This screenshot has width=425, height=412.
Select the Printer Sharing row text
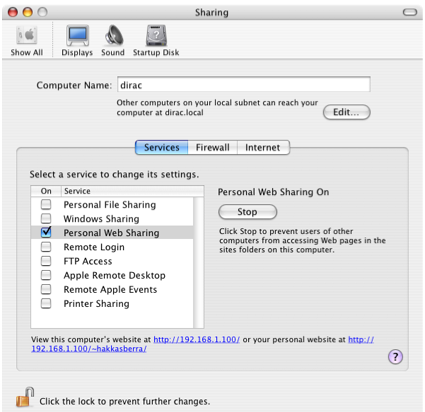[x=96, y=304]
